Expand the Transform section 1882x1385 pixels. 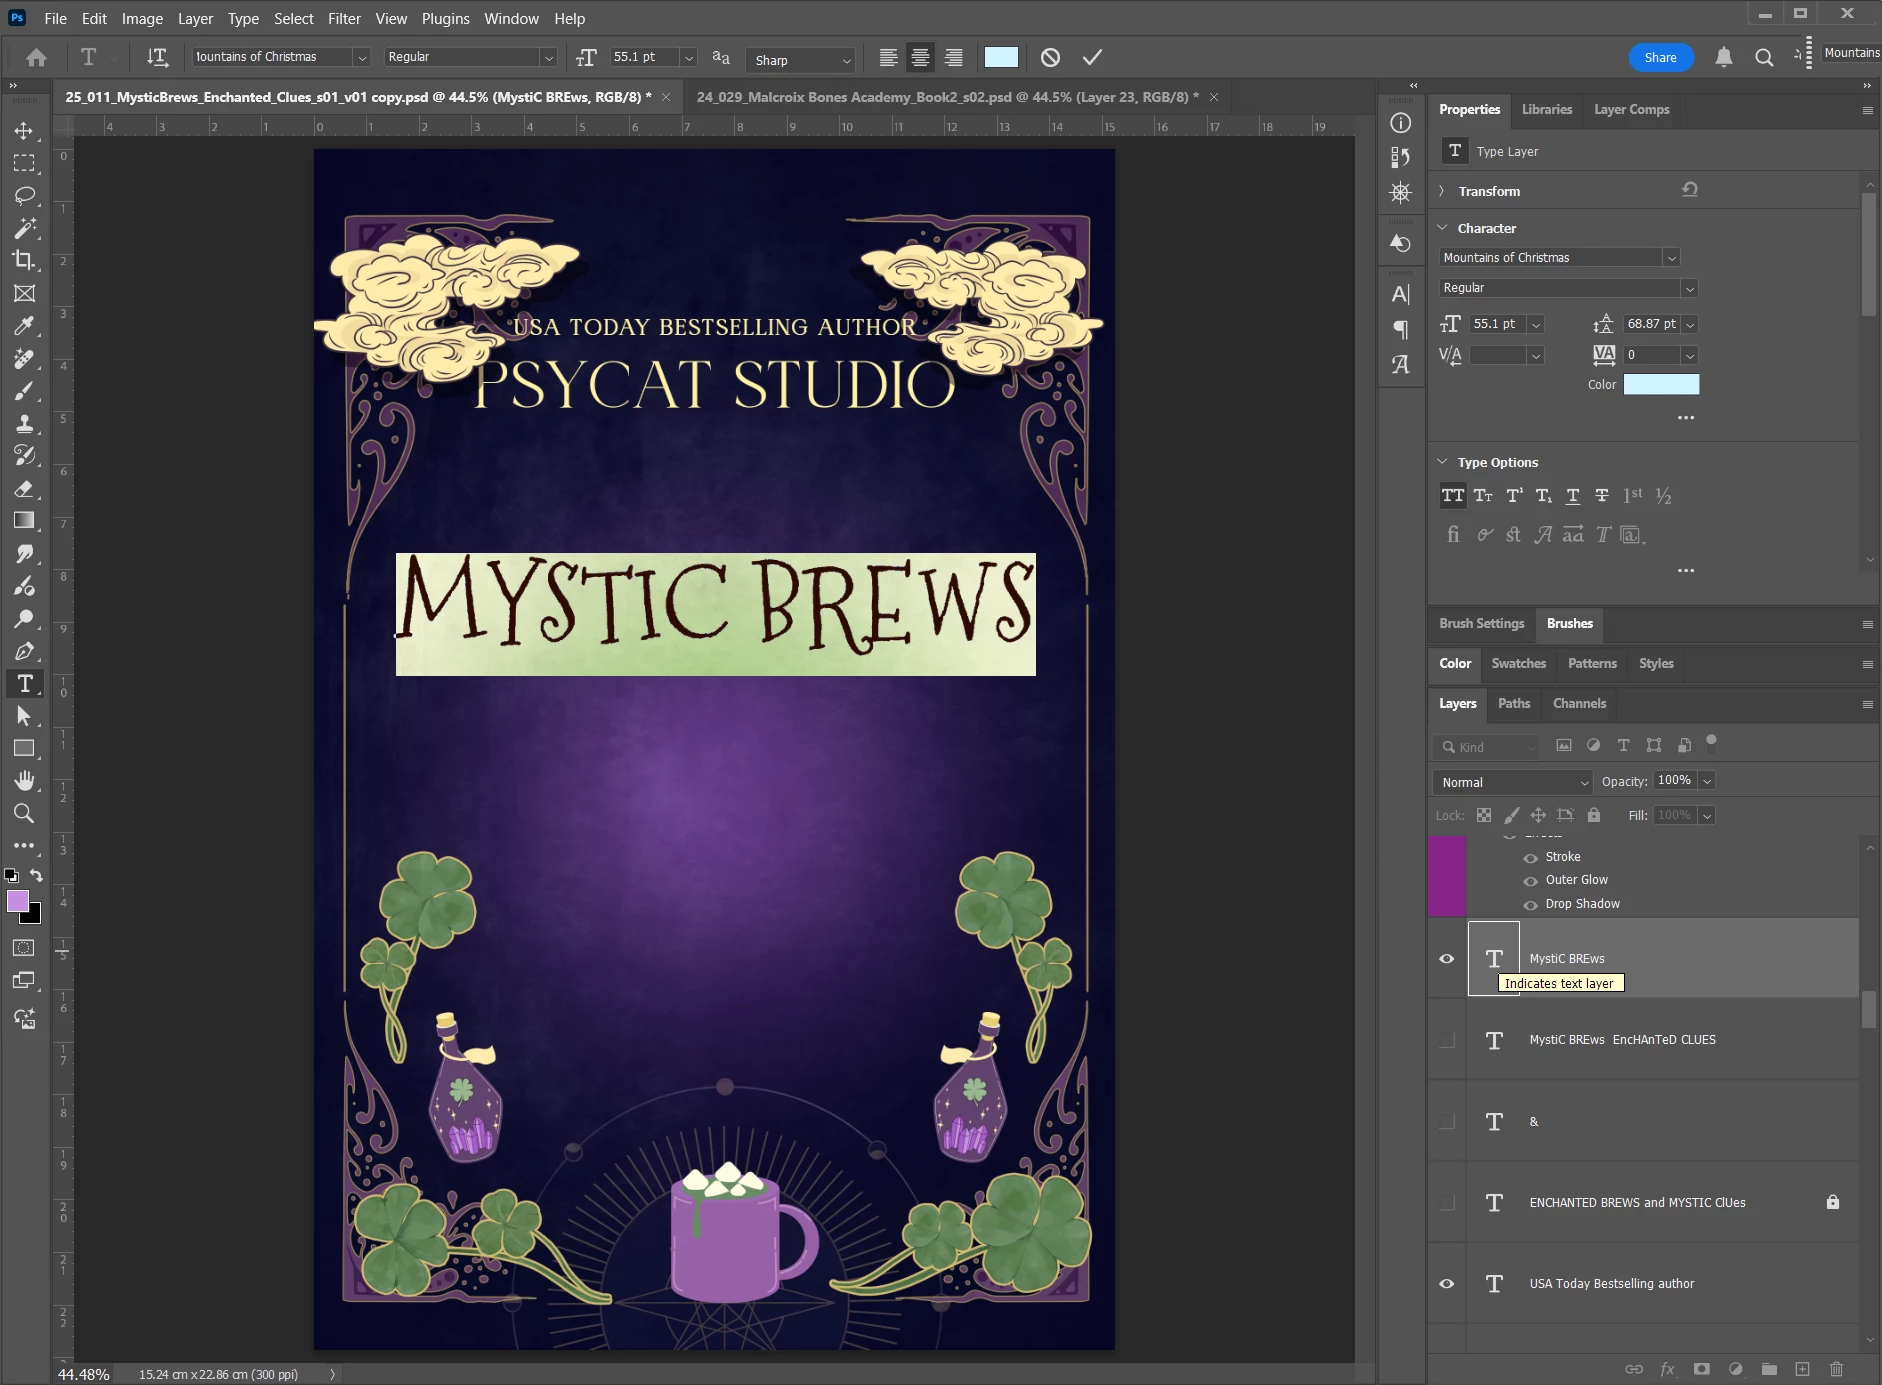click(1442, 191)
